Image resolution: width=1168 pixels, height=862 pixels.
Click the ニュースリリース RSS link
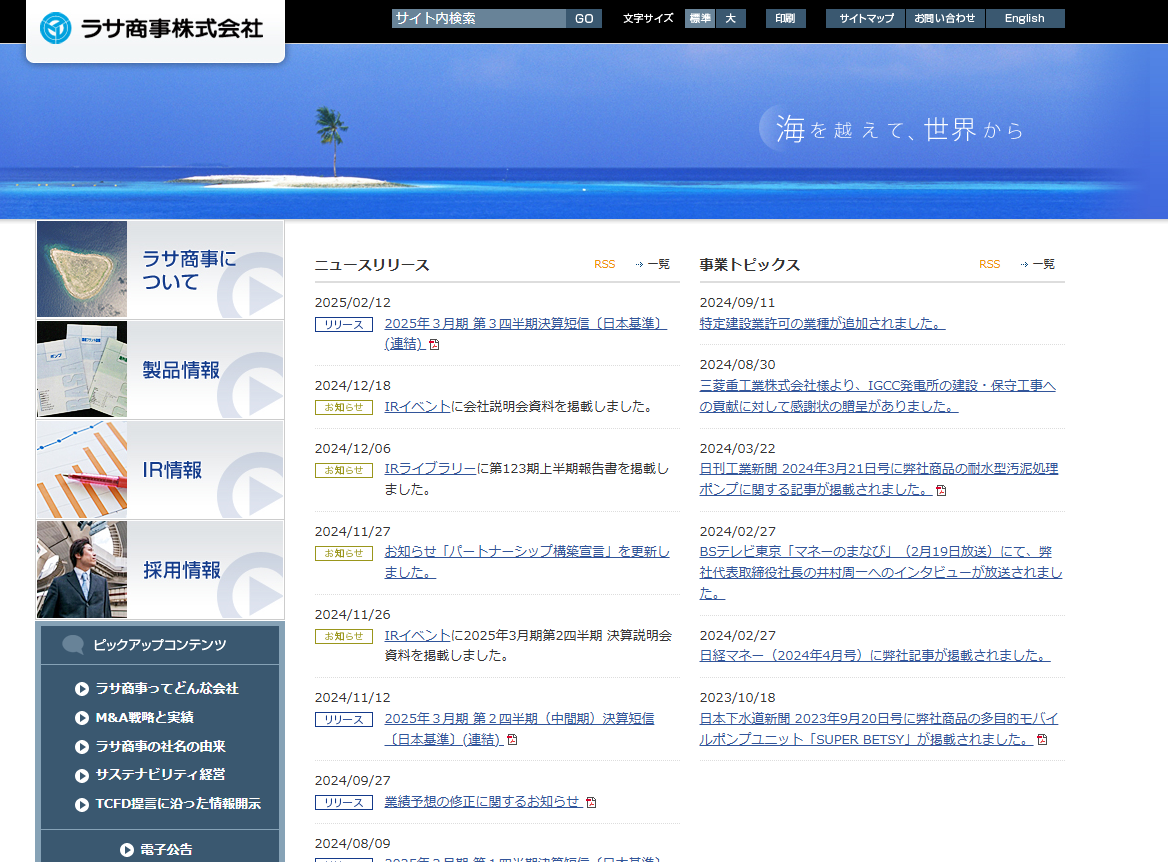pyautogui.click(x=604, y=264)
